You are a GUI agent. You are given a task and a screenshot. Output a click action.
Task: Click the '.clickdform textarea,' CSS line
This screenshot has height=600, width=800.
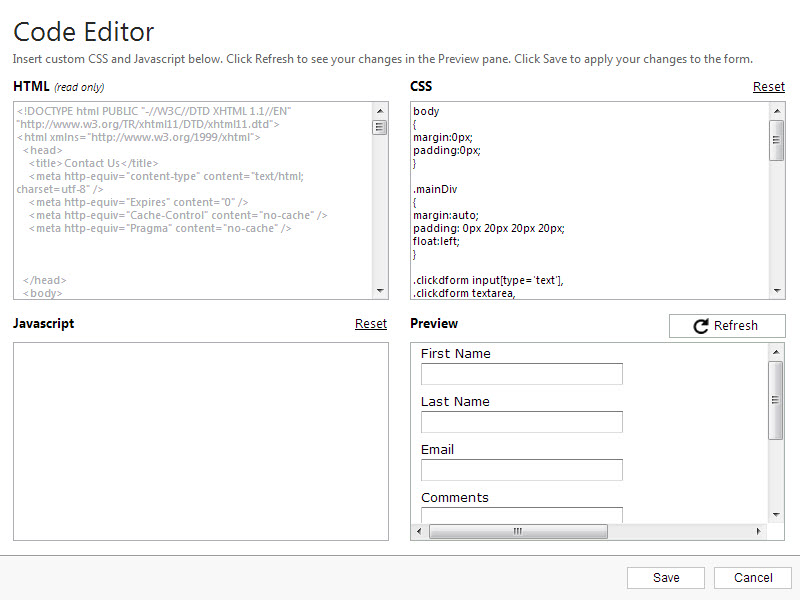click(x=464, y=293)
